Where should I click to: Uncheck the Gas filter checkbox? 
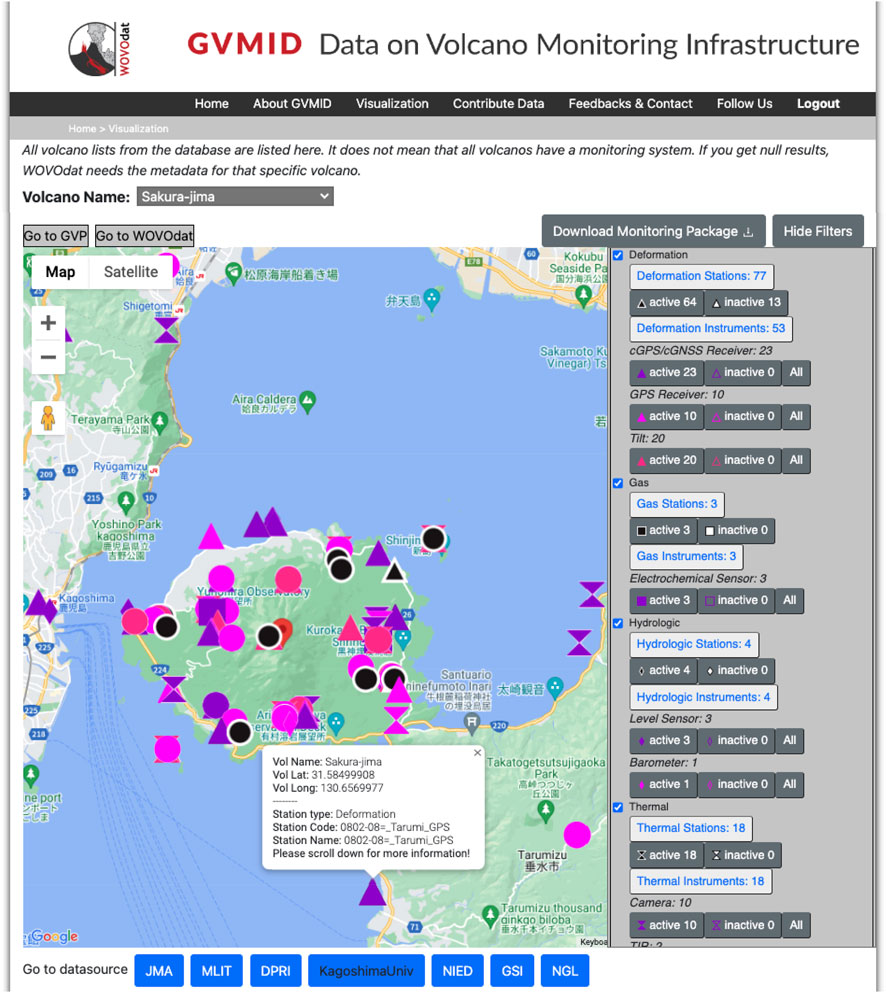[x=618, y=483]
